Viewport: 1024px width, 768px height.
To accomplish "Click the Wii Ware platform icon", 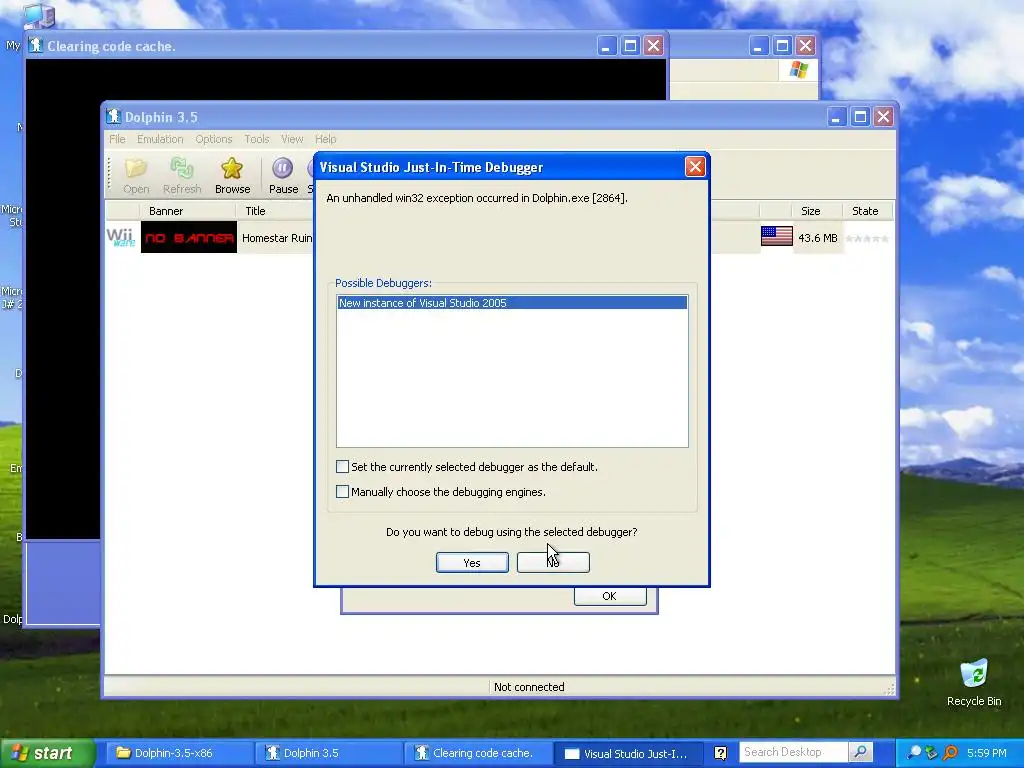I will pos(121,237).
